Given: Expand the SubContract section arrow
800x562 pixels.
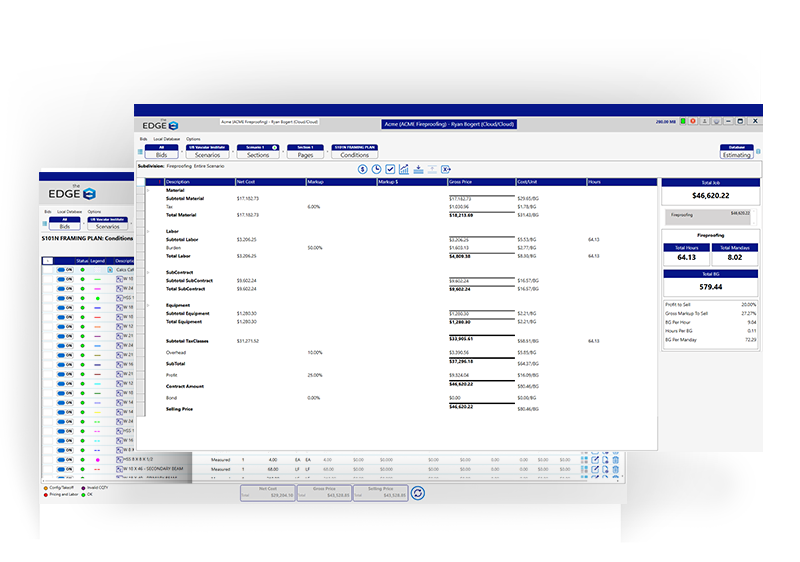Looking at the screenshot, I should (148, 272).
